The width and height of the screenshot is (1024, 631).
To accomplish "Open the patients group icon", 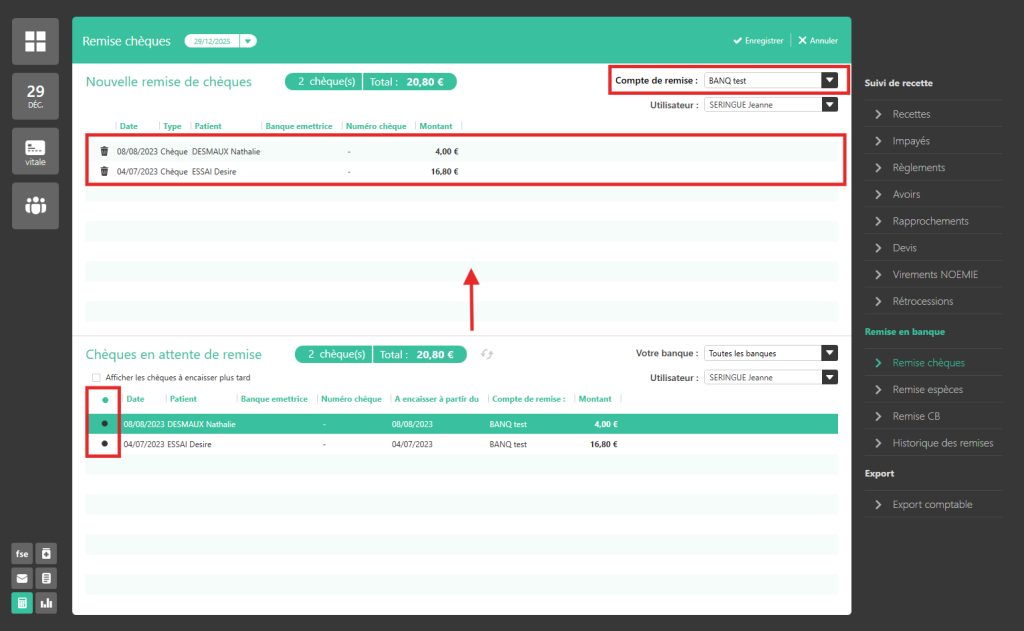I will click(35, 206).
